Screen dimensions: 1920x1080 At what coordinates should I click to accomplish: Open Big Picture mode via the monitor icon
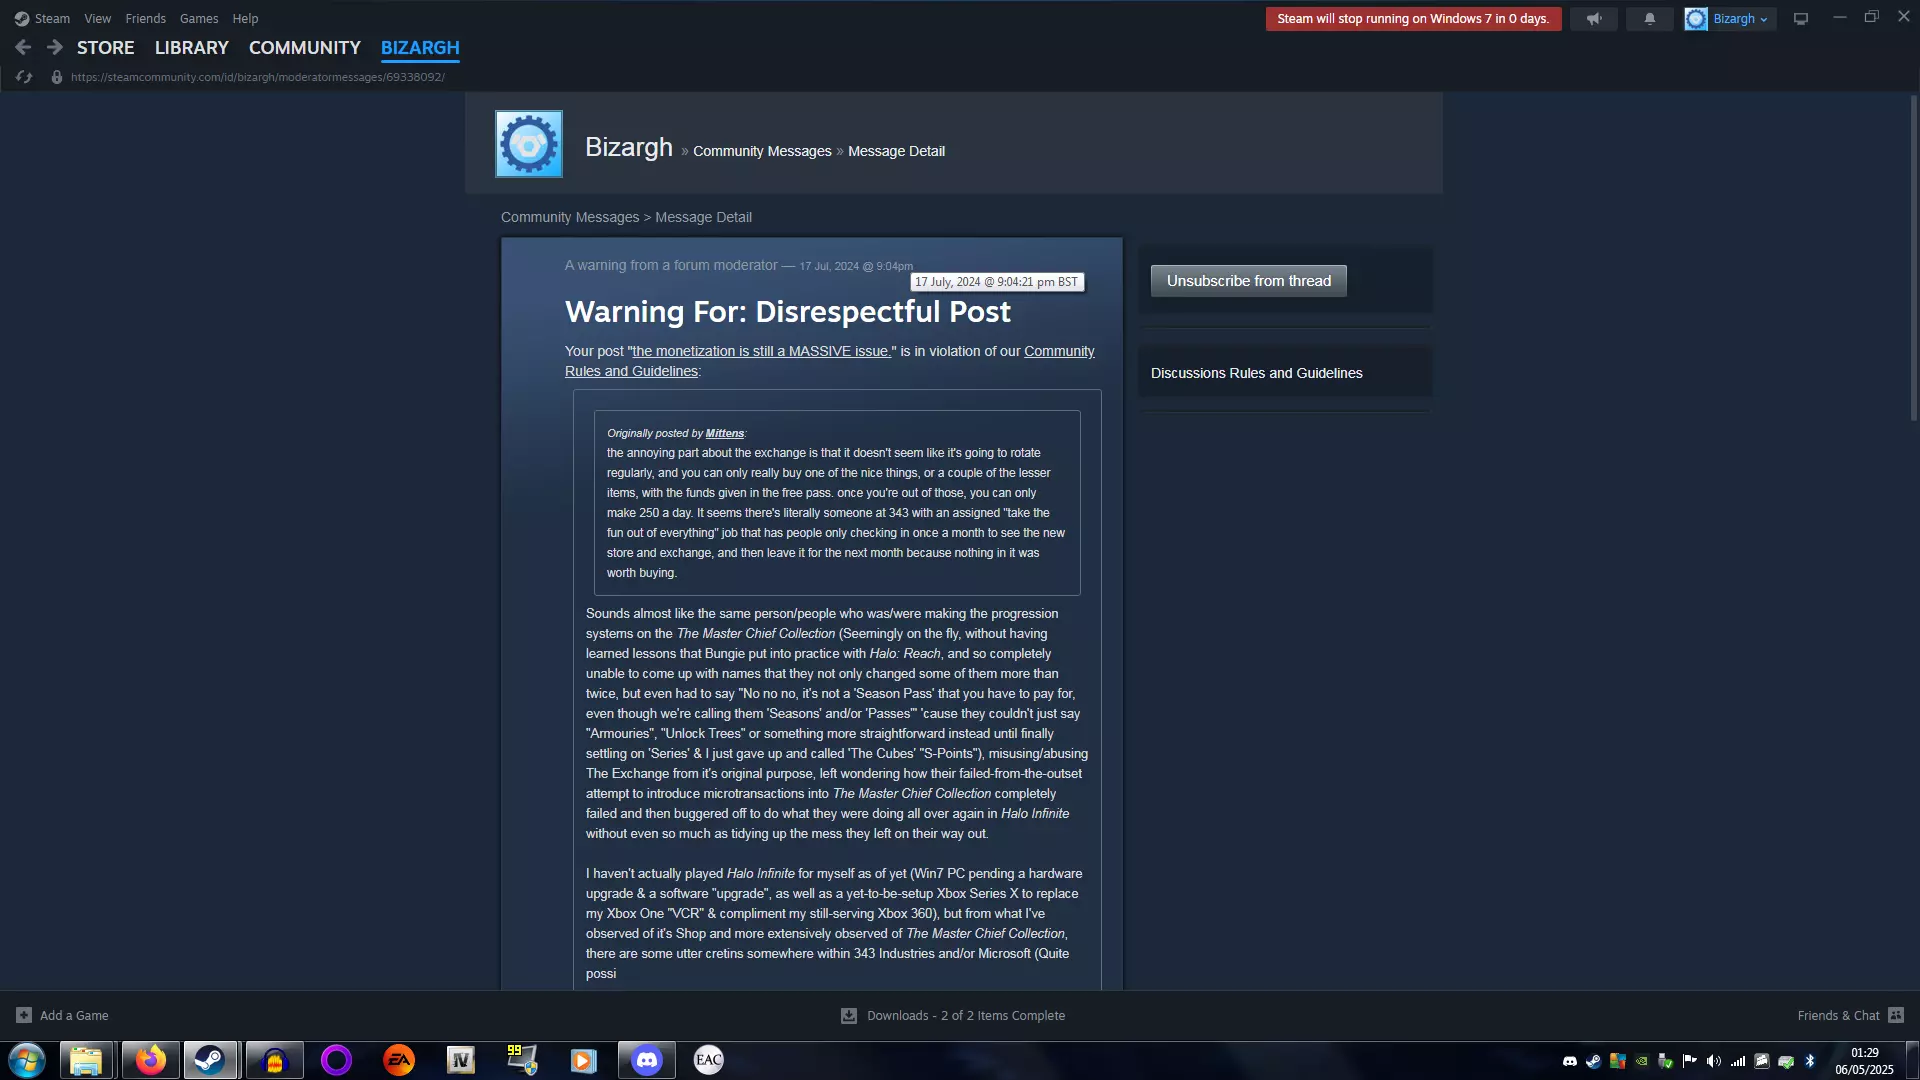1800,19
